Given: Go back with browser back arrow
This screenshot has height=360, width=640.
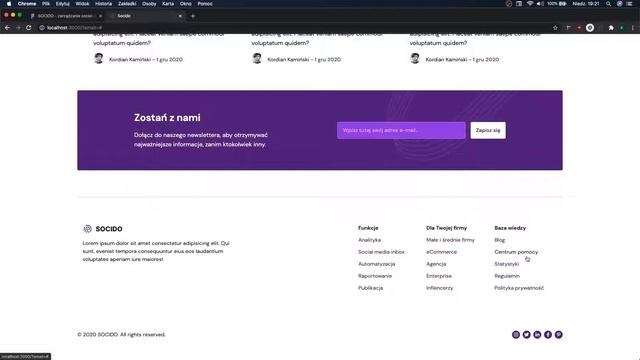Looking at the screenshot, I should [x=7, y=28].
